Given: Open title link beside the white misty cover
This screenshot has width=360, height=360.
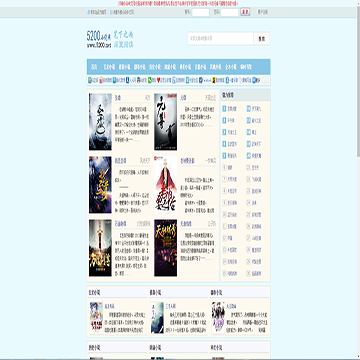Looking at the screenshot, I should point(118,98).
